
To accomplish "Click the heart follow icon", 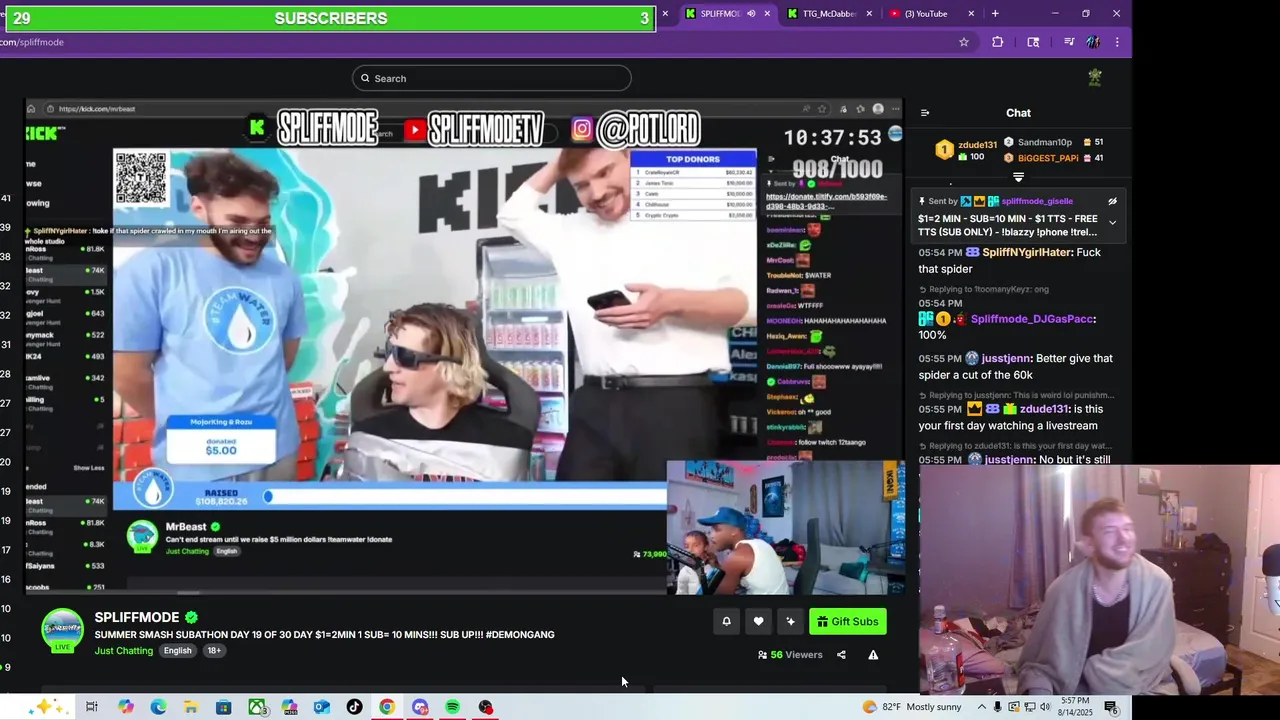I will [758, 622].
